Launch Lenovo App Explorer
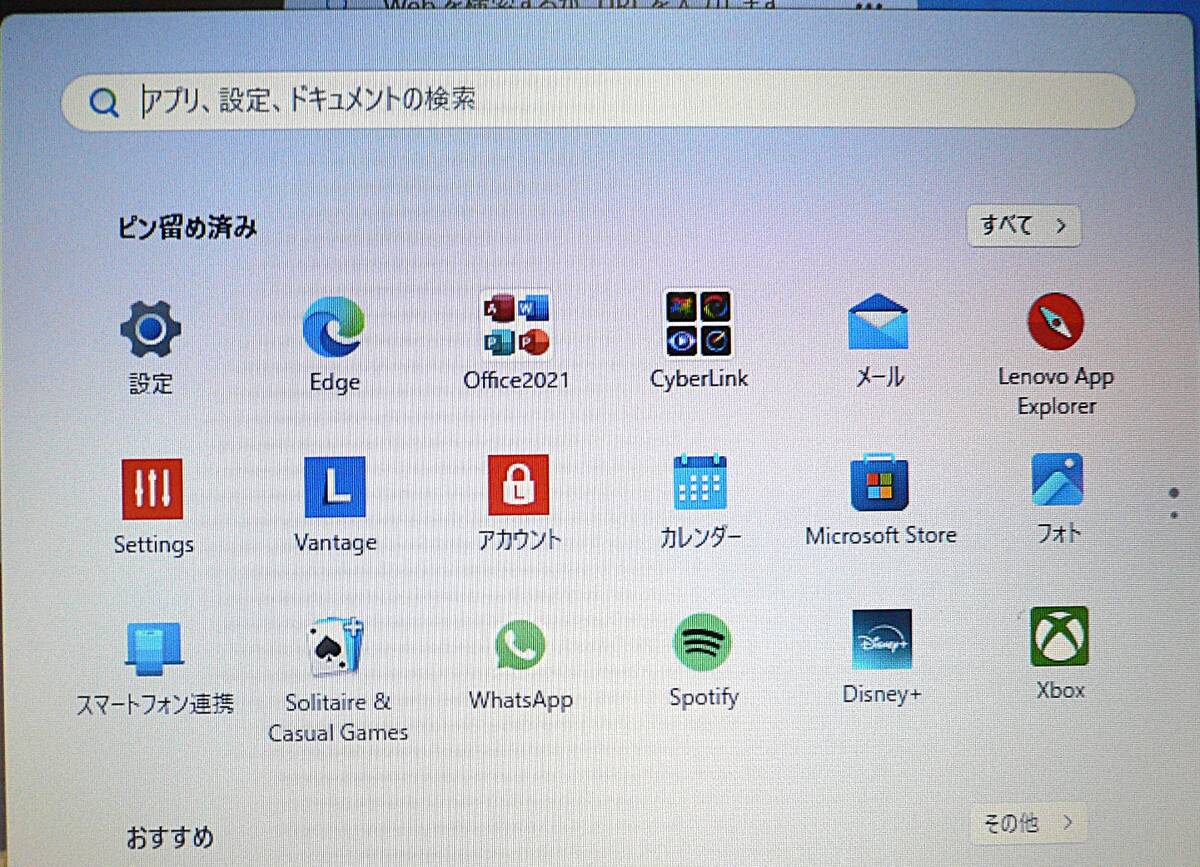Image resolution: width=1200 pixels, height=867 pixels. [1056, 322]
